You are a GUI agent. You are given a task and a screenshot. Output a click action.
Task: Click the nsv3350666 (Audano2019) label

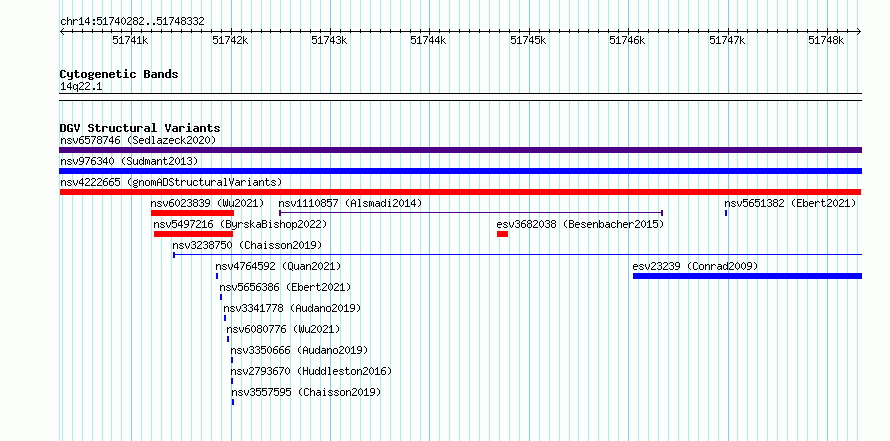[x=299, y=350]
